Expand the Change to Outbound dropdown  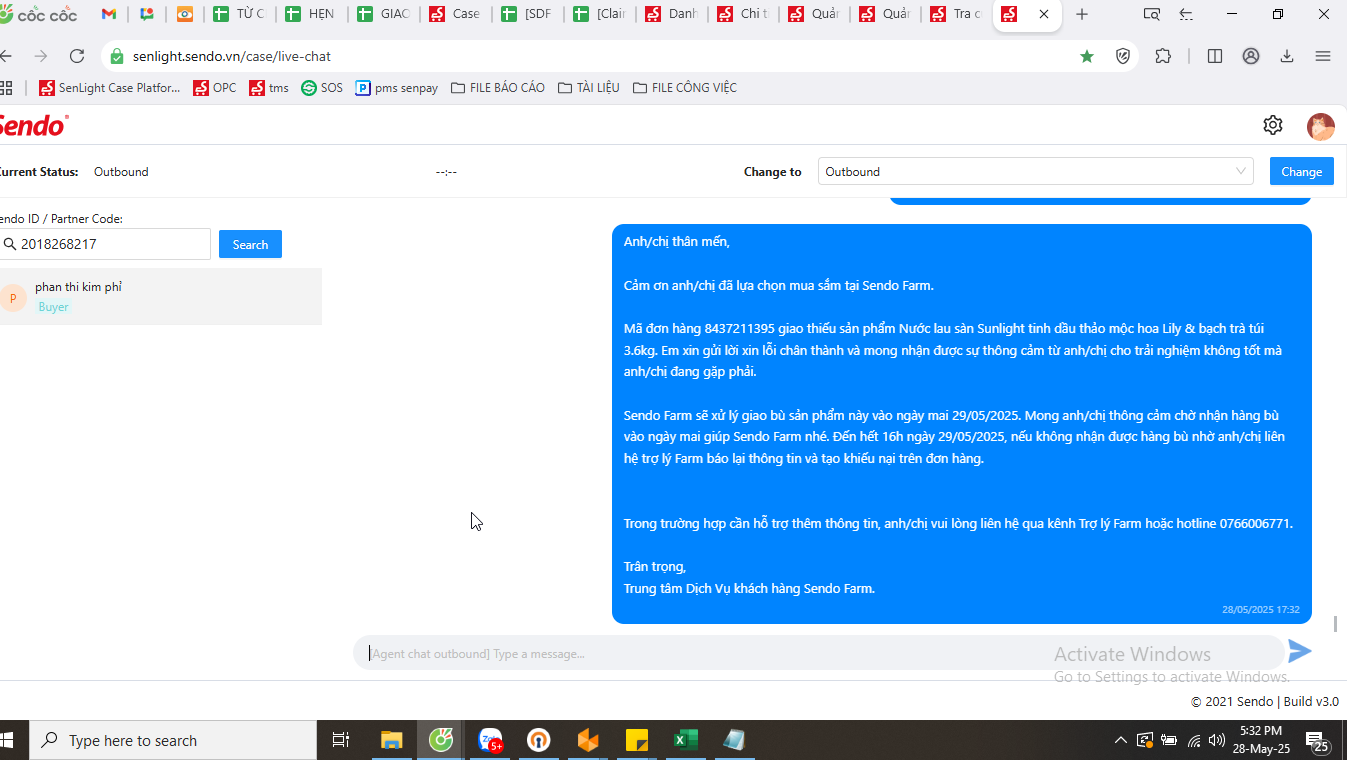pos(1036,171)
